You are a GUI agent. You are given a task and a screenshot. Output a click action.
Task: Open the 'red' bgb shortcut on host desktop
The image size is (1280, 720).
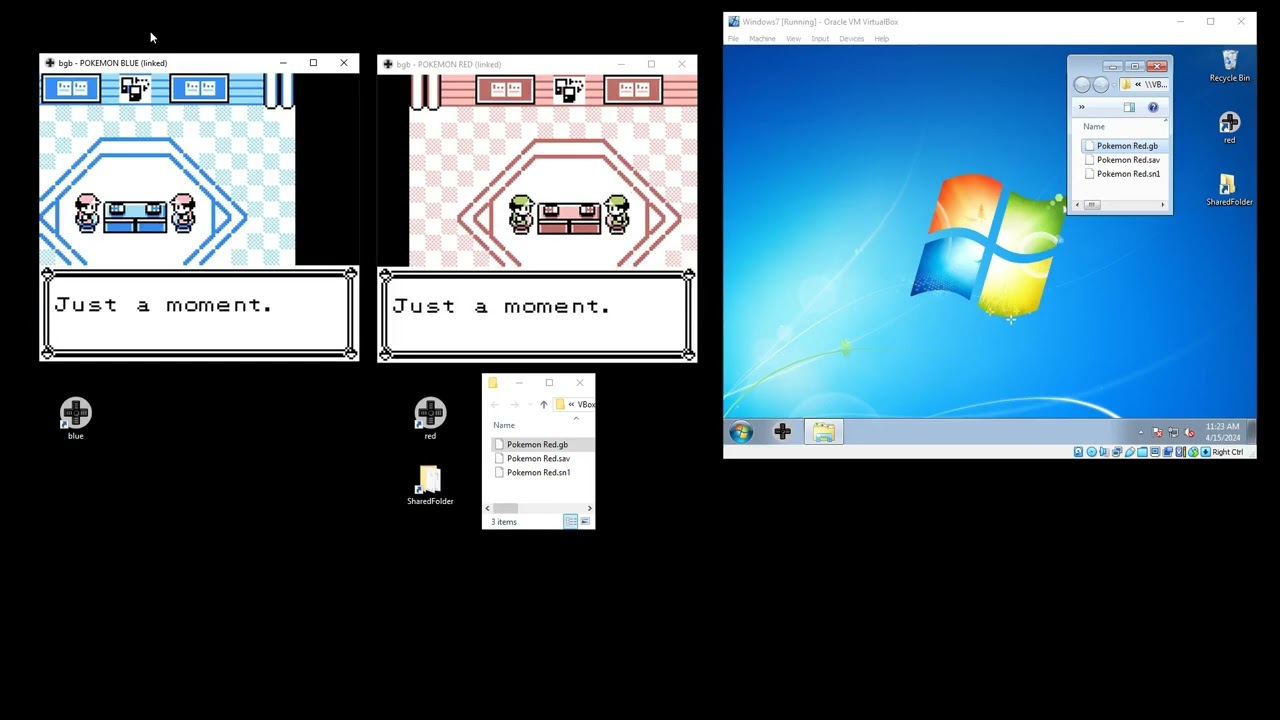pyautogui.click(x=430, y=418)
